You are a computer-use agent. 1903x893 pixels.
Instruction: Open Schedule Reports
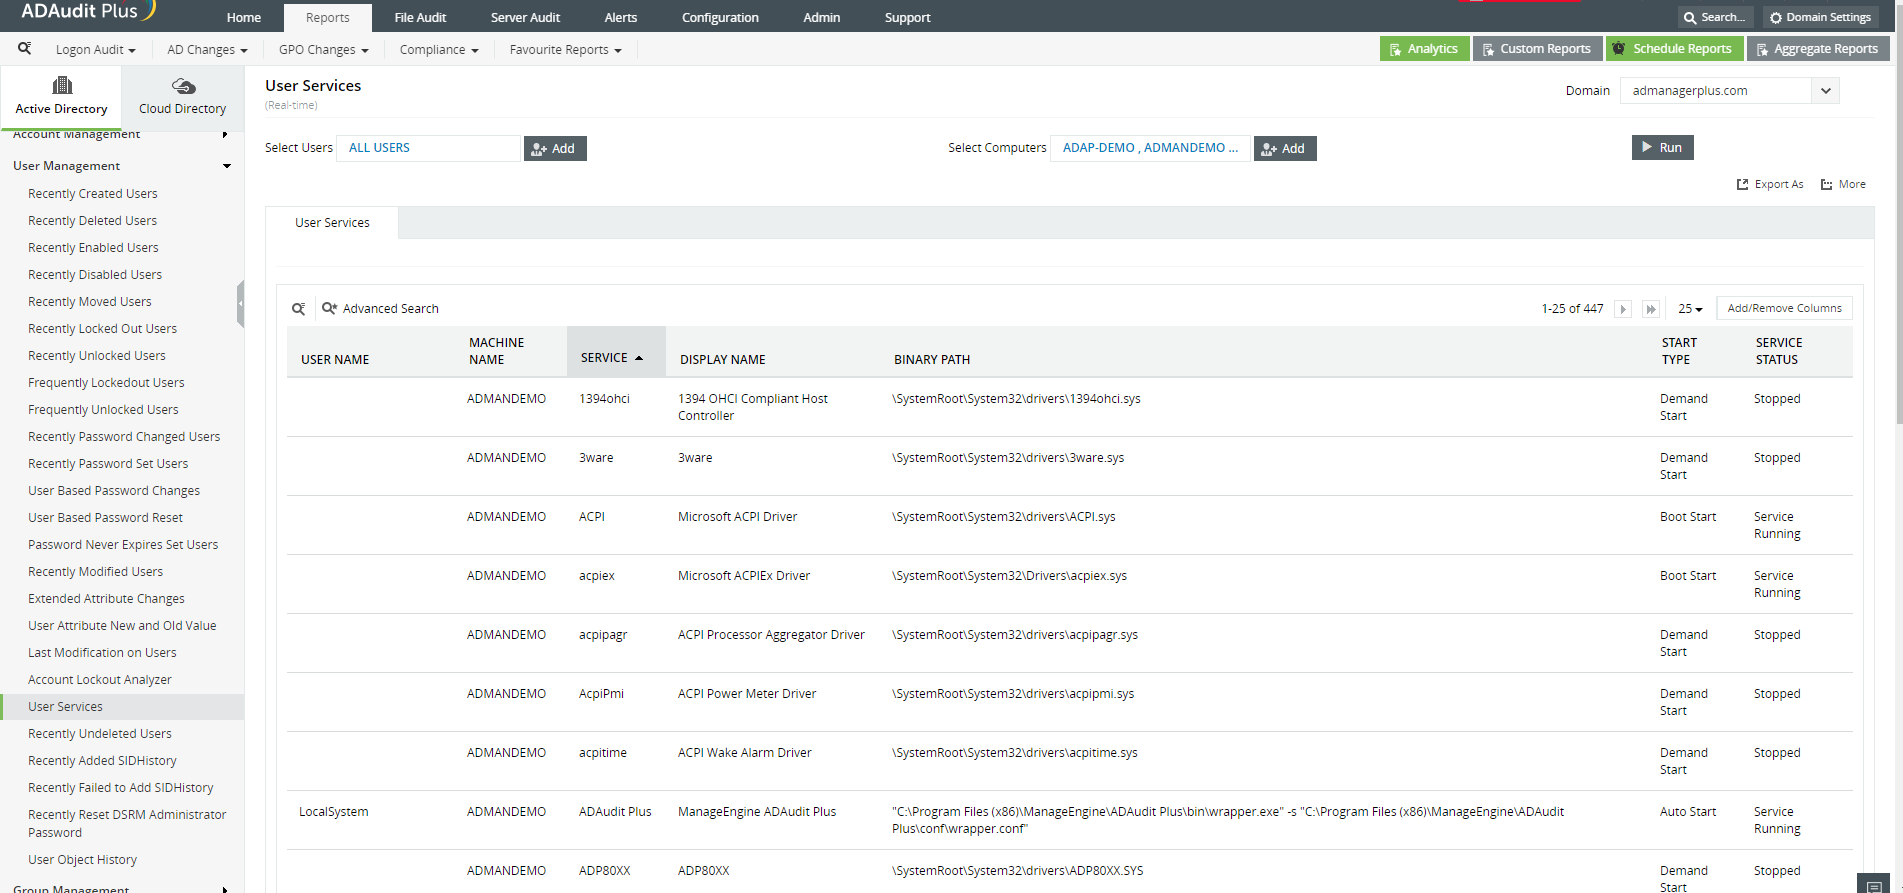(x=1675, y=49)
